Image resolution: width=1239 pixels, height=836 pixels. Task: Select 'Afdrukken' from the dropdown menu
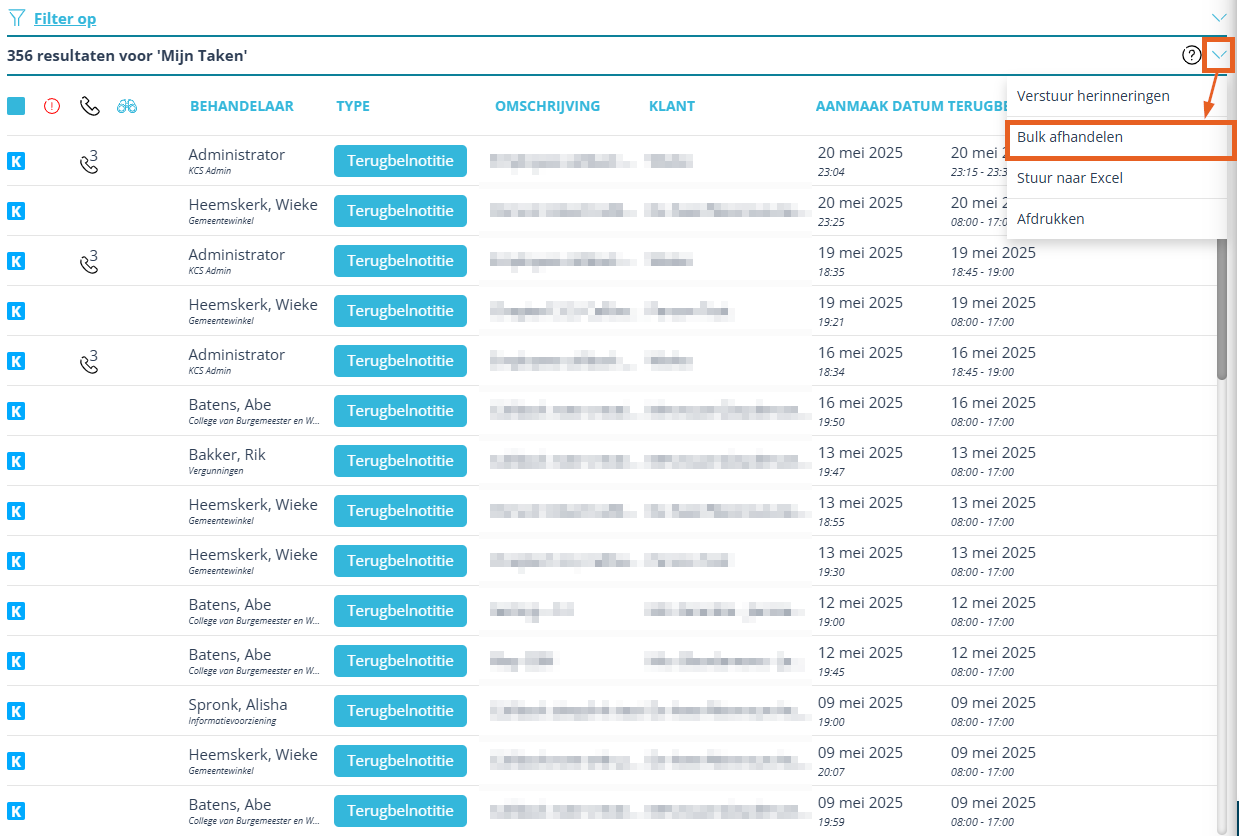tap(1117, 219)
